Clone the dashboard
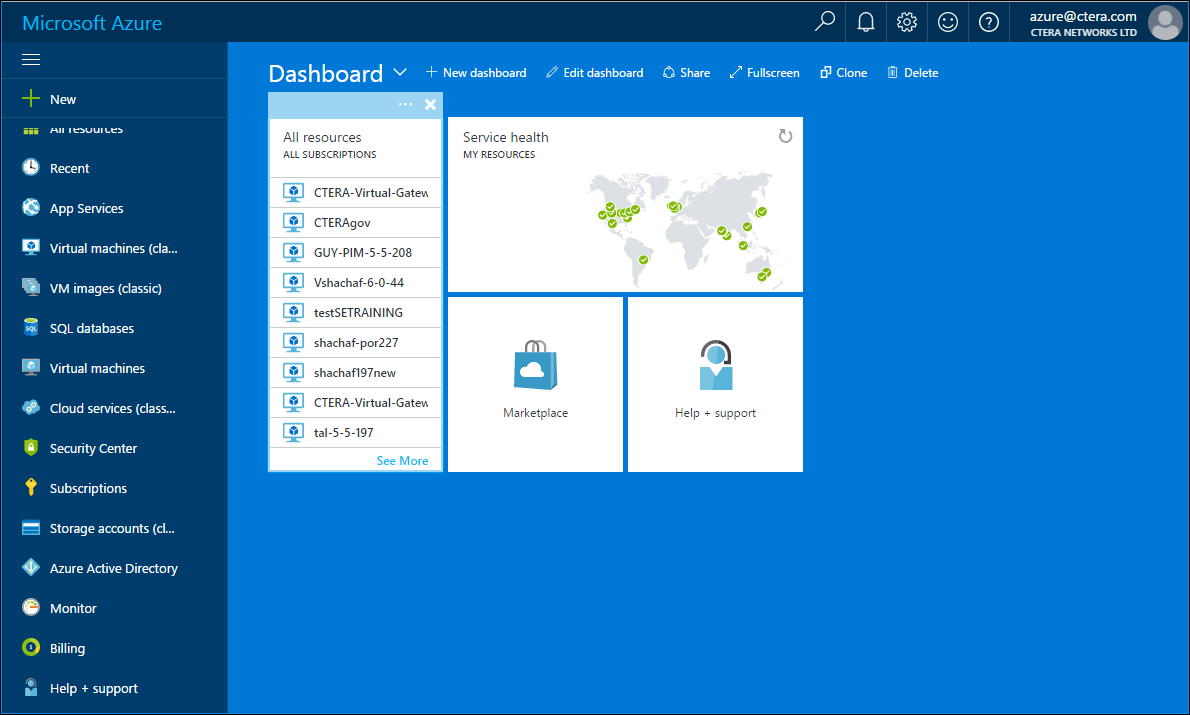 click(x=843, y=73)
